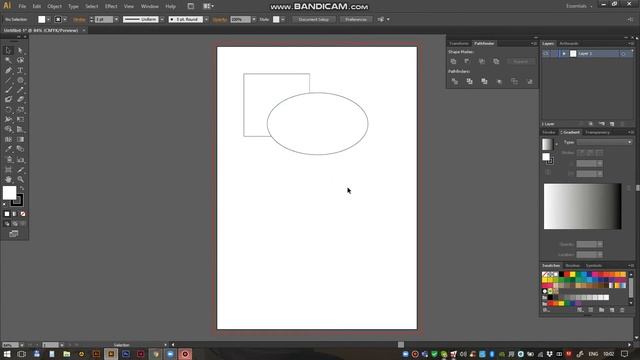Set Gradient mode button below fill
Viewport: 640px width, 360px height.
(15, 214)
